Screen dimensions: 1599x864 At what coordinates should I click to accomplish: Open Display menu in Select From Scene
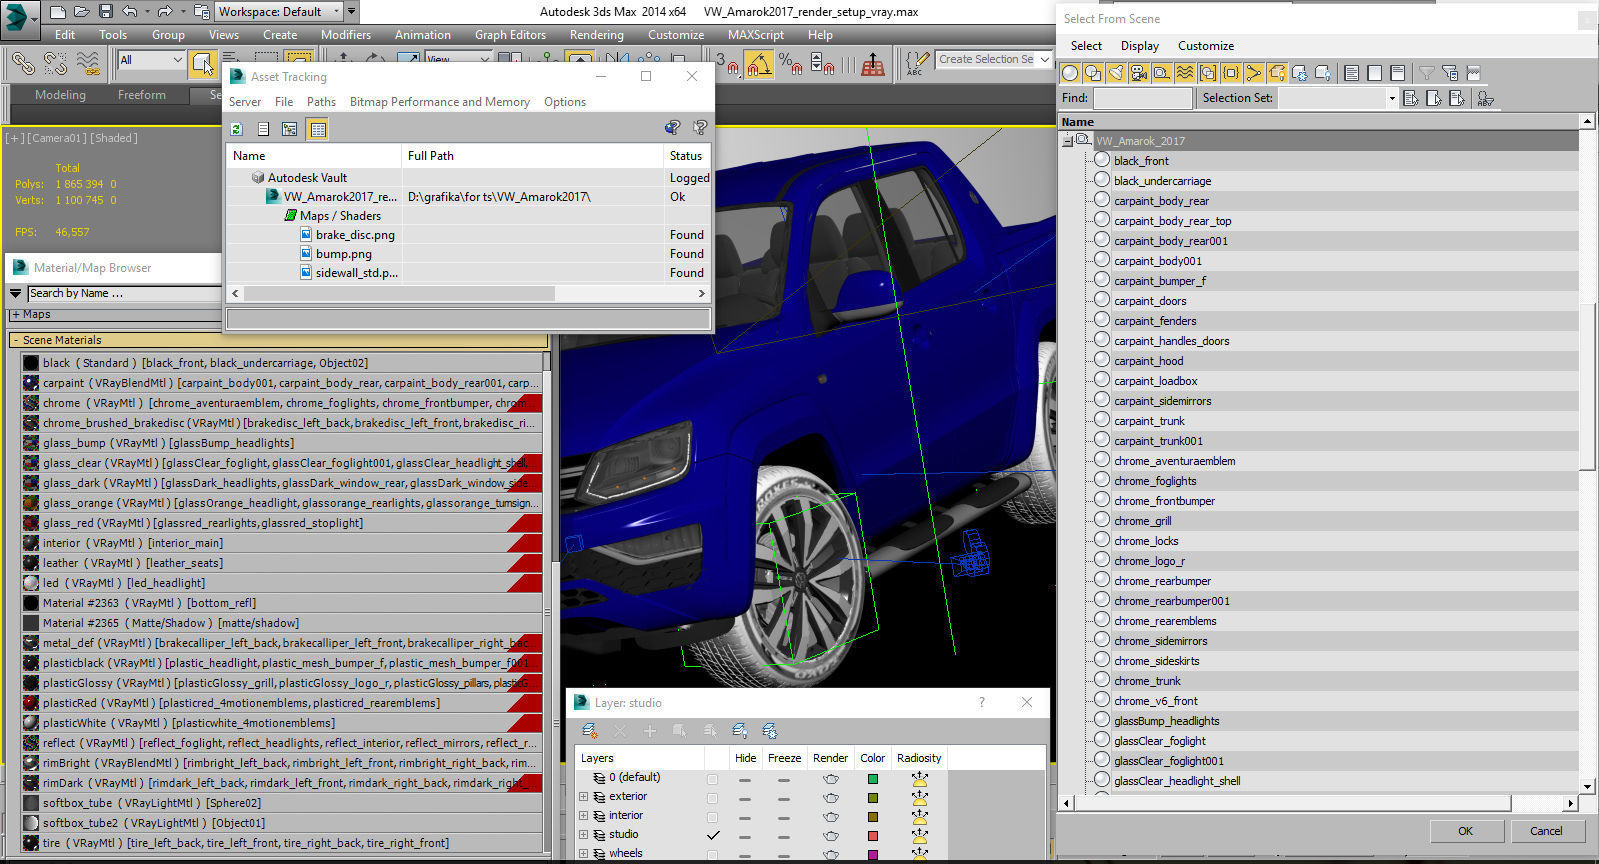[1140, 46]
